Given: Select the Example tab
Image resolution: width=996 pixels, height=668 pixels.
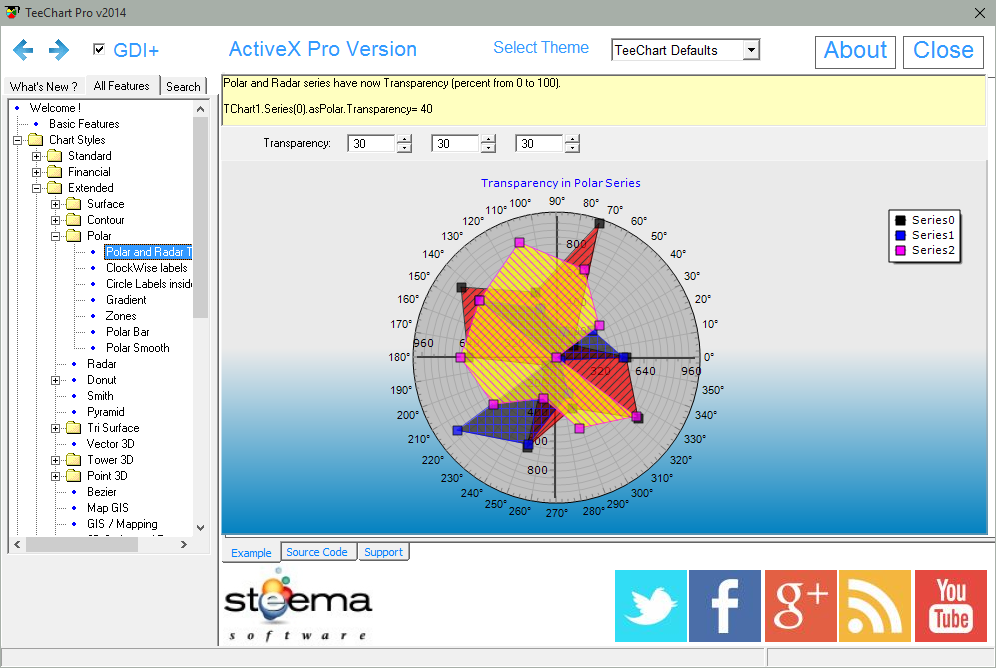Looking at the screenshot, I should click(x=251, y=552).
